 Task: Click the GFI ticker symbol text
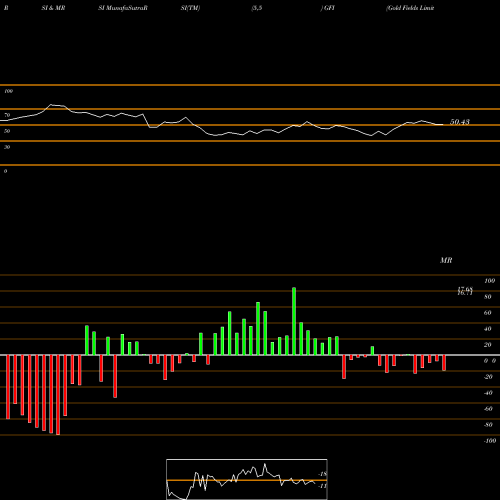(329, 8)
